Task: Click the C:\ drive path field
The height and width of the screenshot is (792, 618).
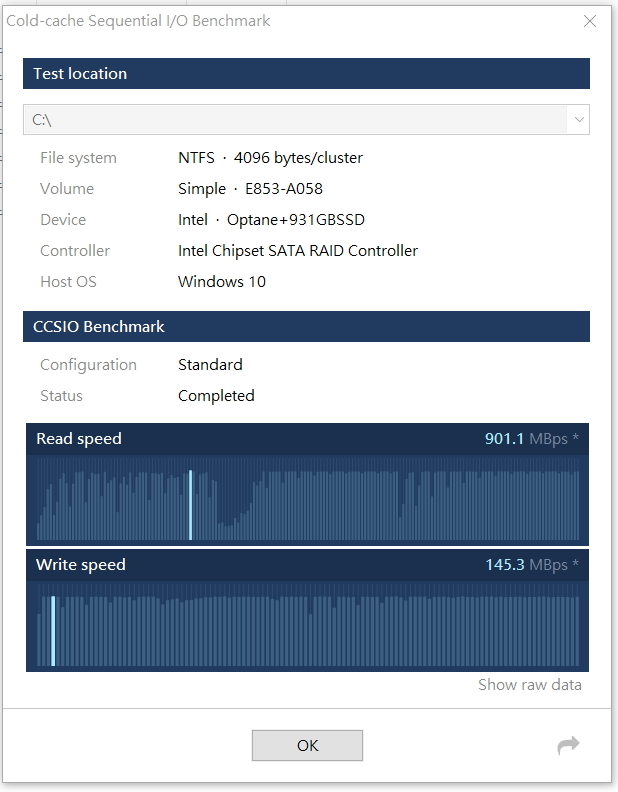Action: (295, 120)
